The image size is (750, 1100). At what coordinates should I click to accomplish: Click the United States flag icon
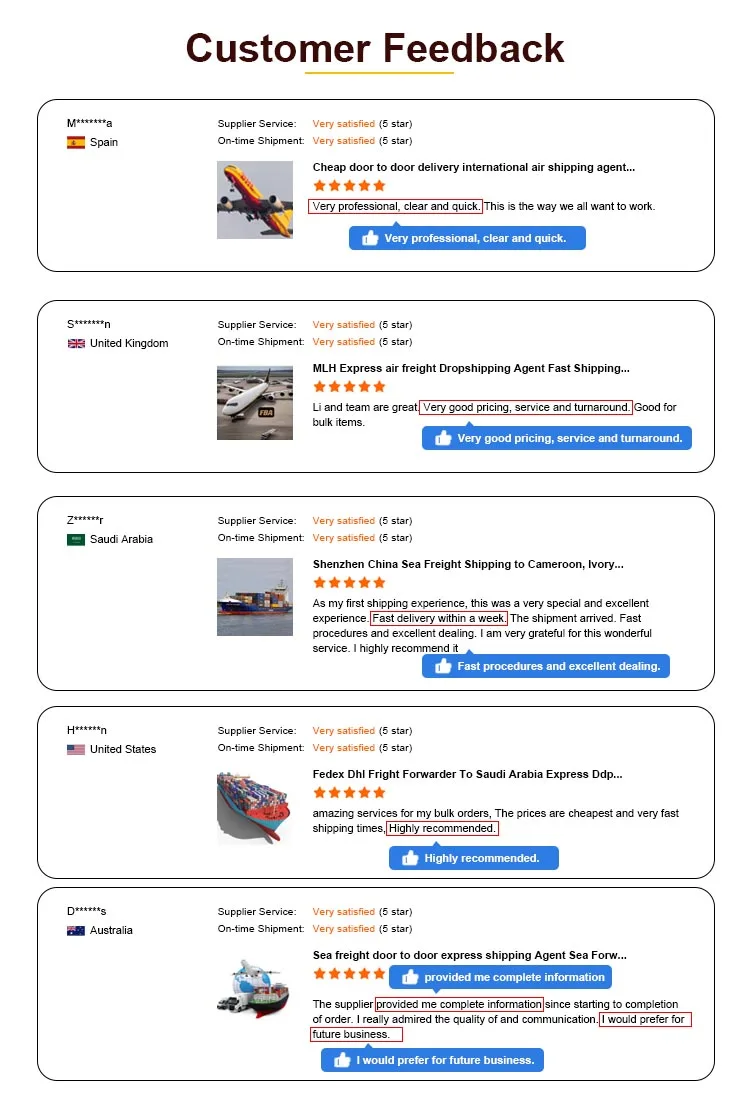(76, 749)
